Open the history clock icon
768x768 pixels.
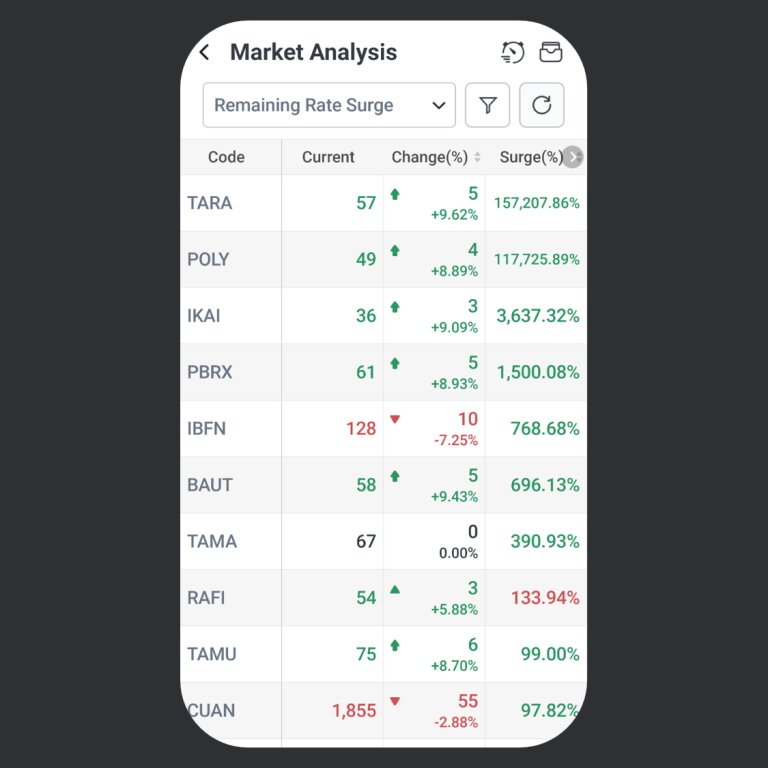513,53
